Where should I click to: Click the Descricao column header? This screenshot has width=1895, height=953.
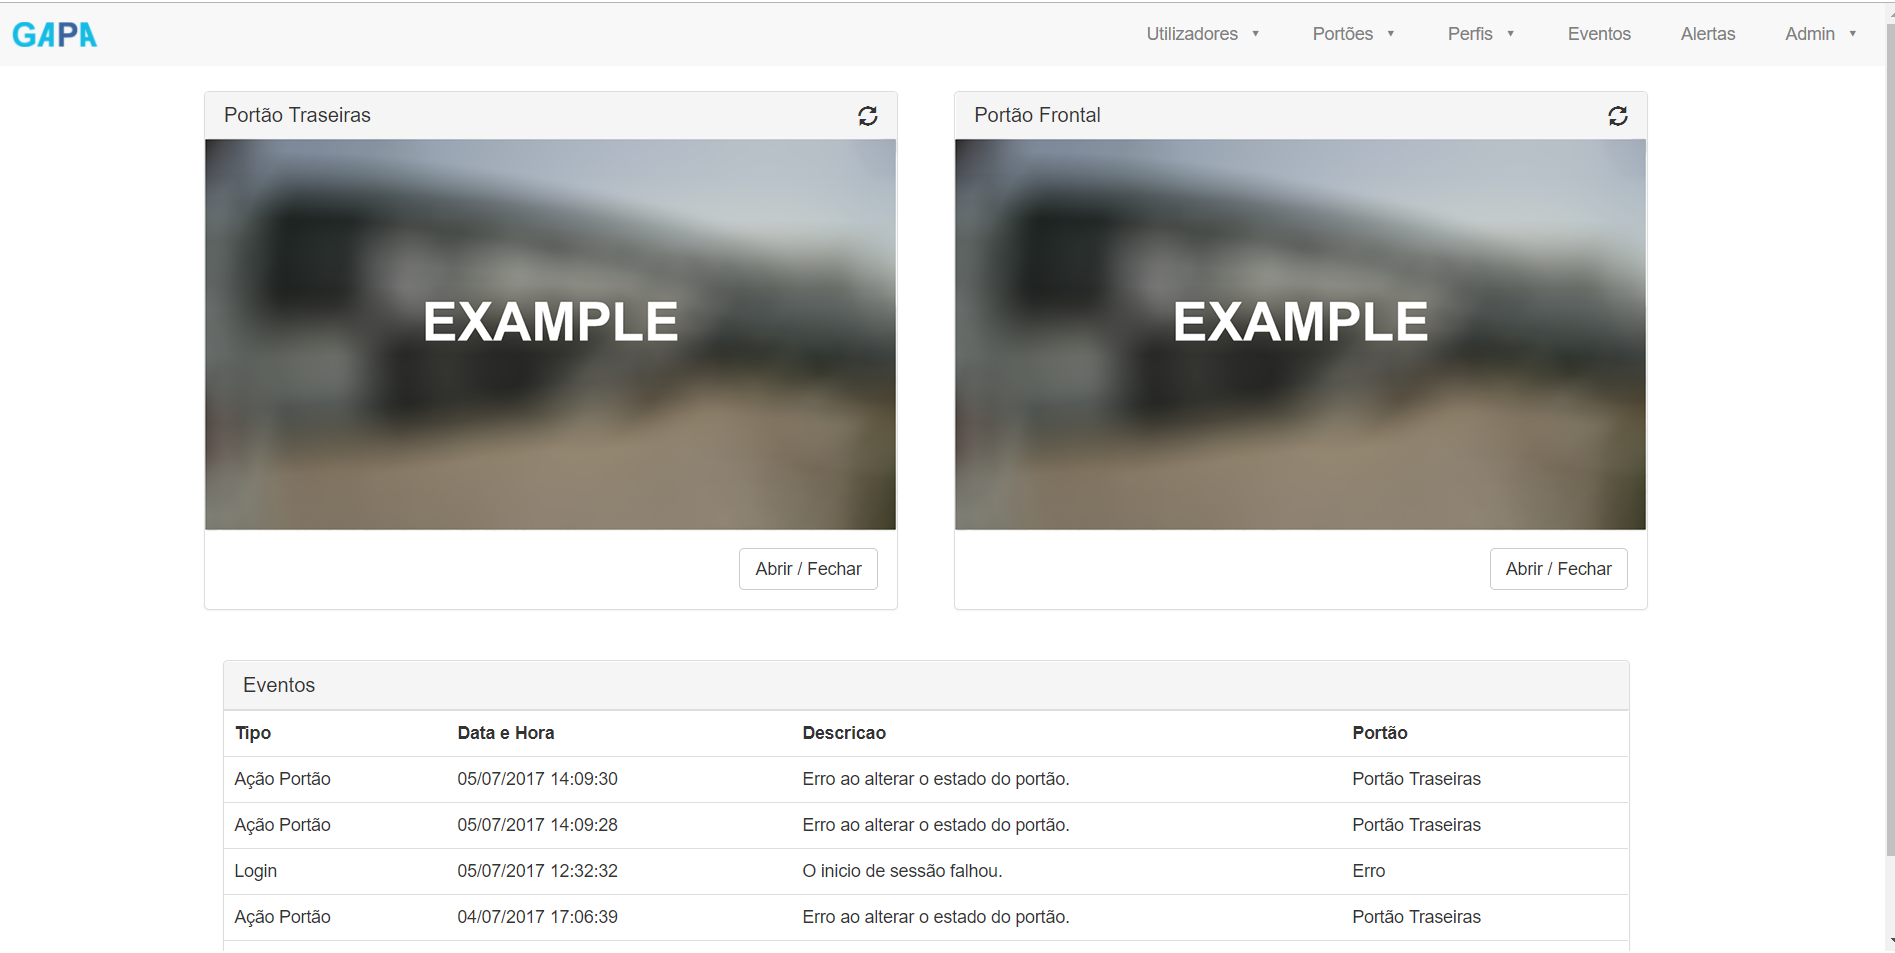[x=844, y=733]
